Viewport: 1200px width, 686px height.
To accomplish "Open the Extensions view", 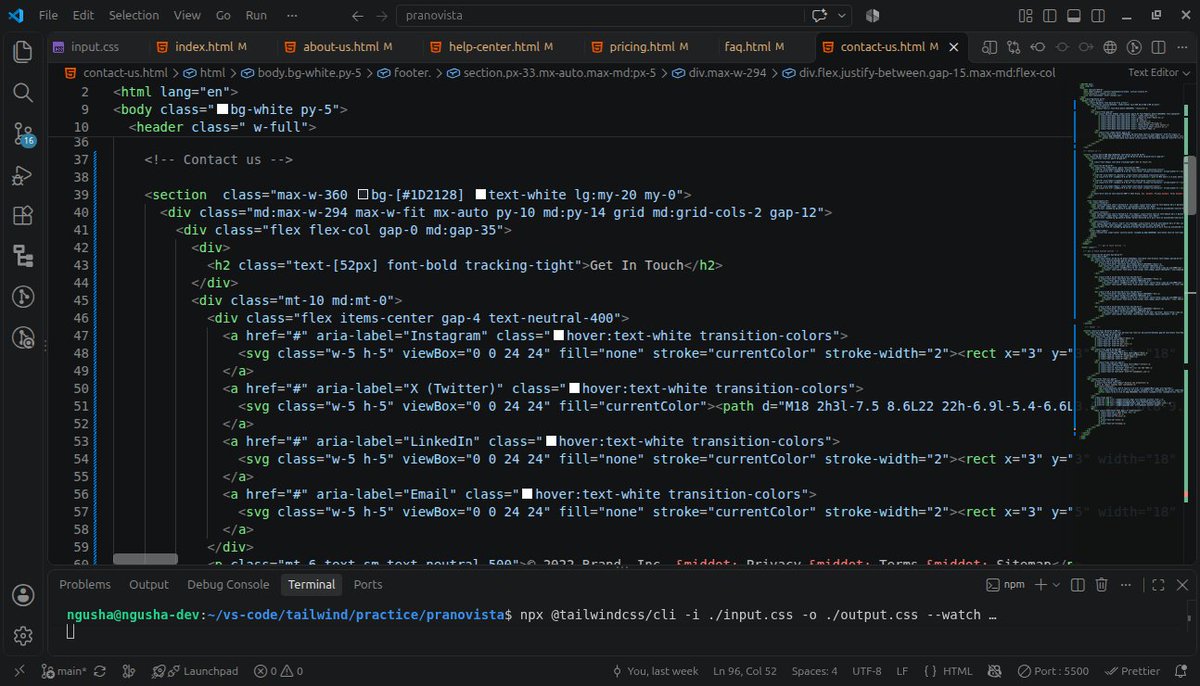I will pyautogui.click(x=23, y=216).
